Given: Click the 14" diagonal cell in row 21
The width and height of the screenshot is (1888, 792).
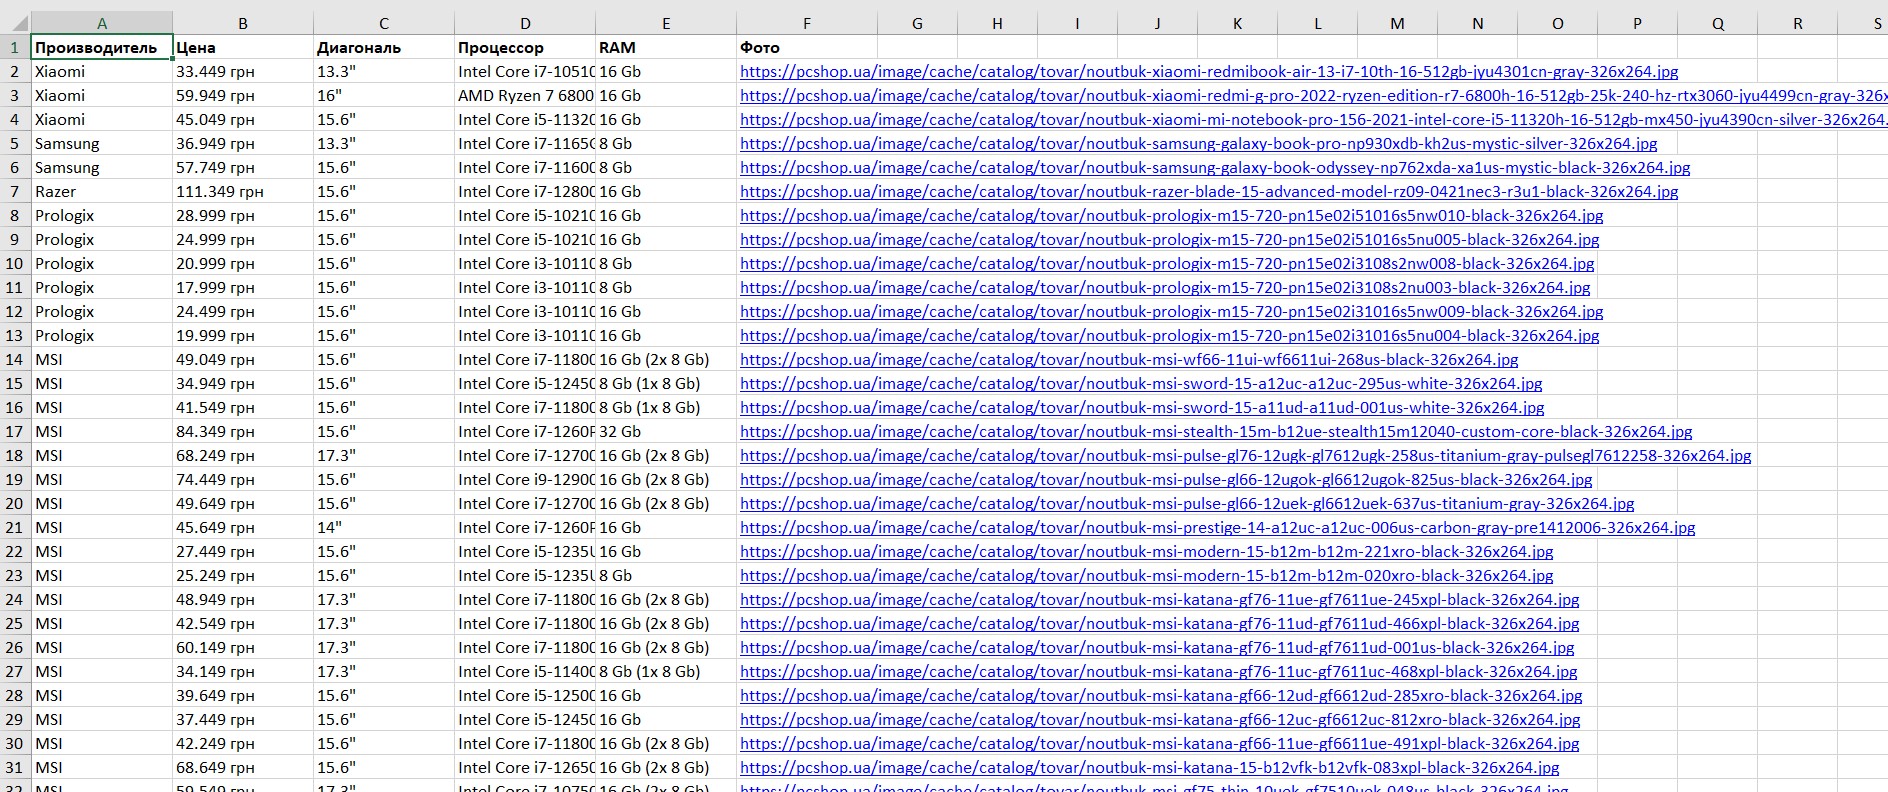Looking at the screenshot, I should pos(384,527).
